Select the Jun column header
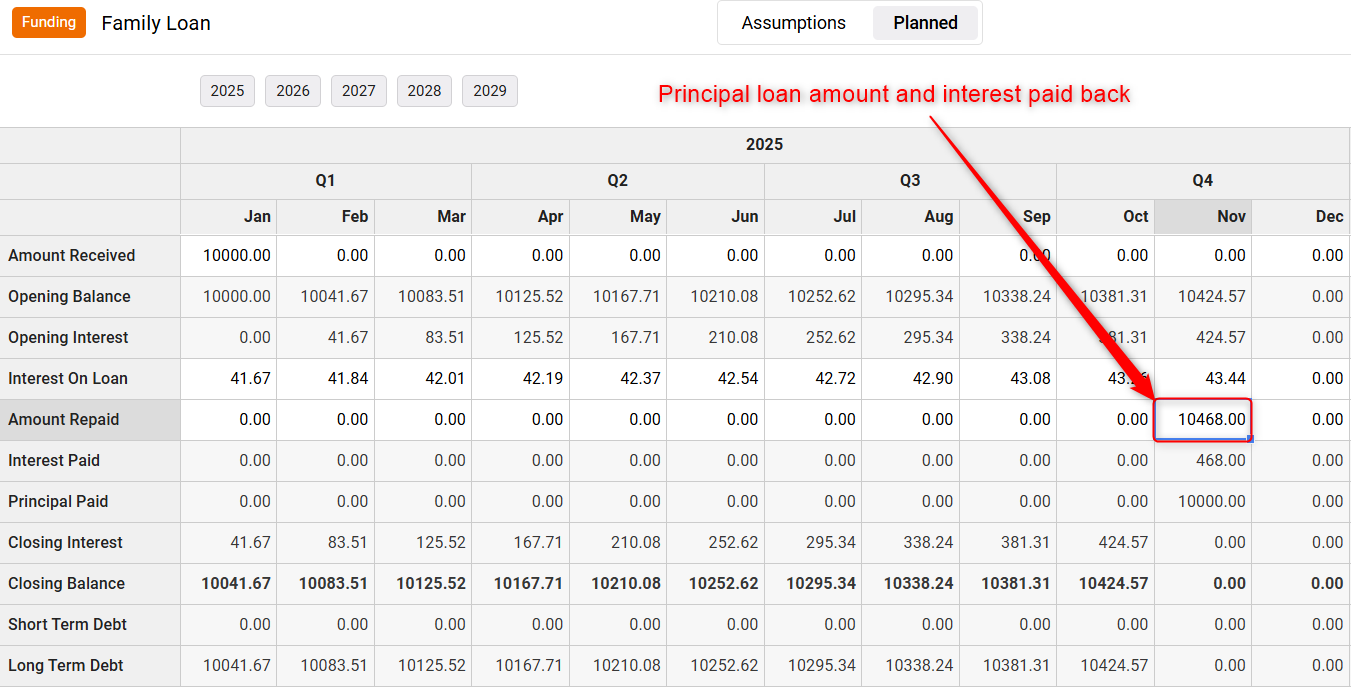 [716, 217]
